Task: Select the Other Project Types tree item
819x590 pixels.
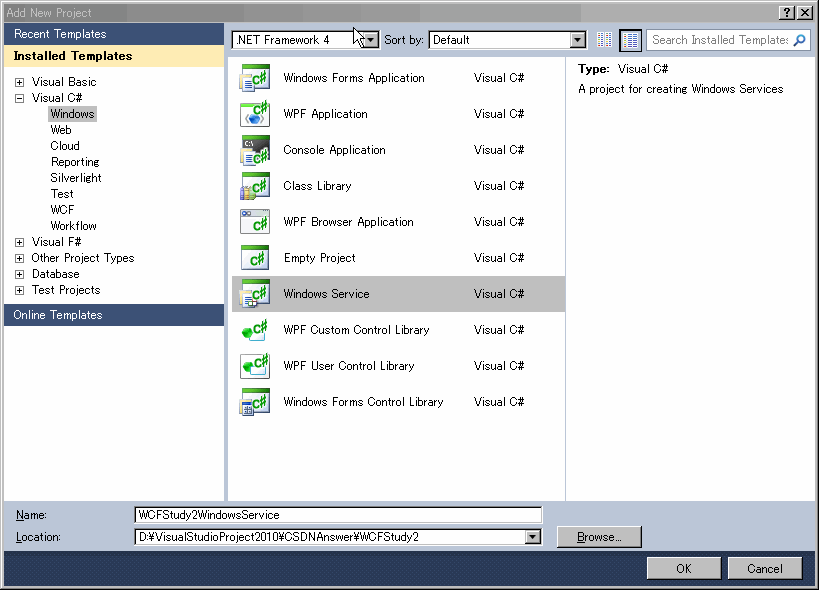Action: (83, 258)
